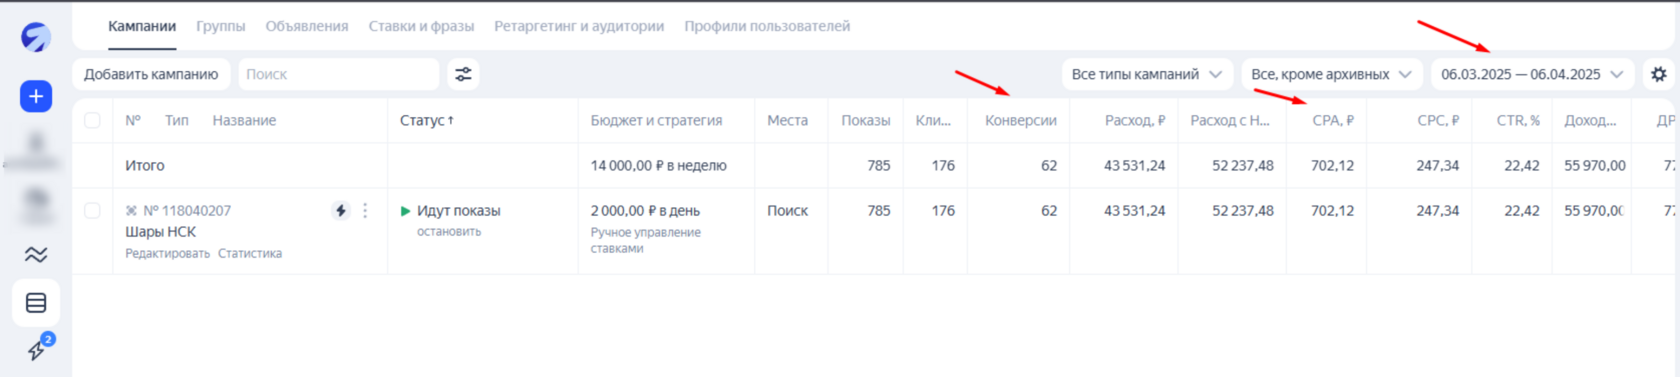
Task: Sort by CPA, ₽ column header
Action: pyautogui.click(x=1333, y=120)
